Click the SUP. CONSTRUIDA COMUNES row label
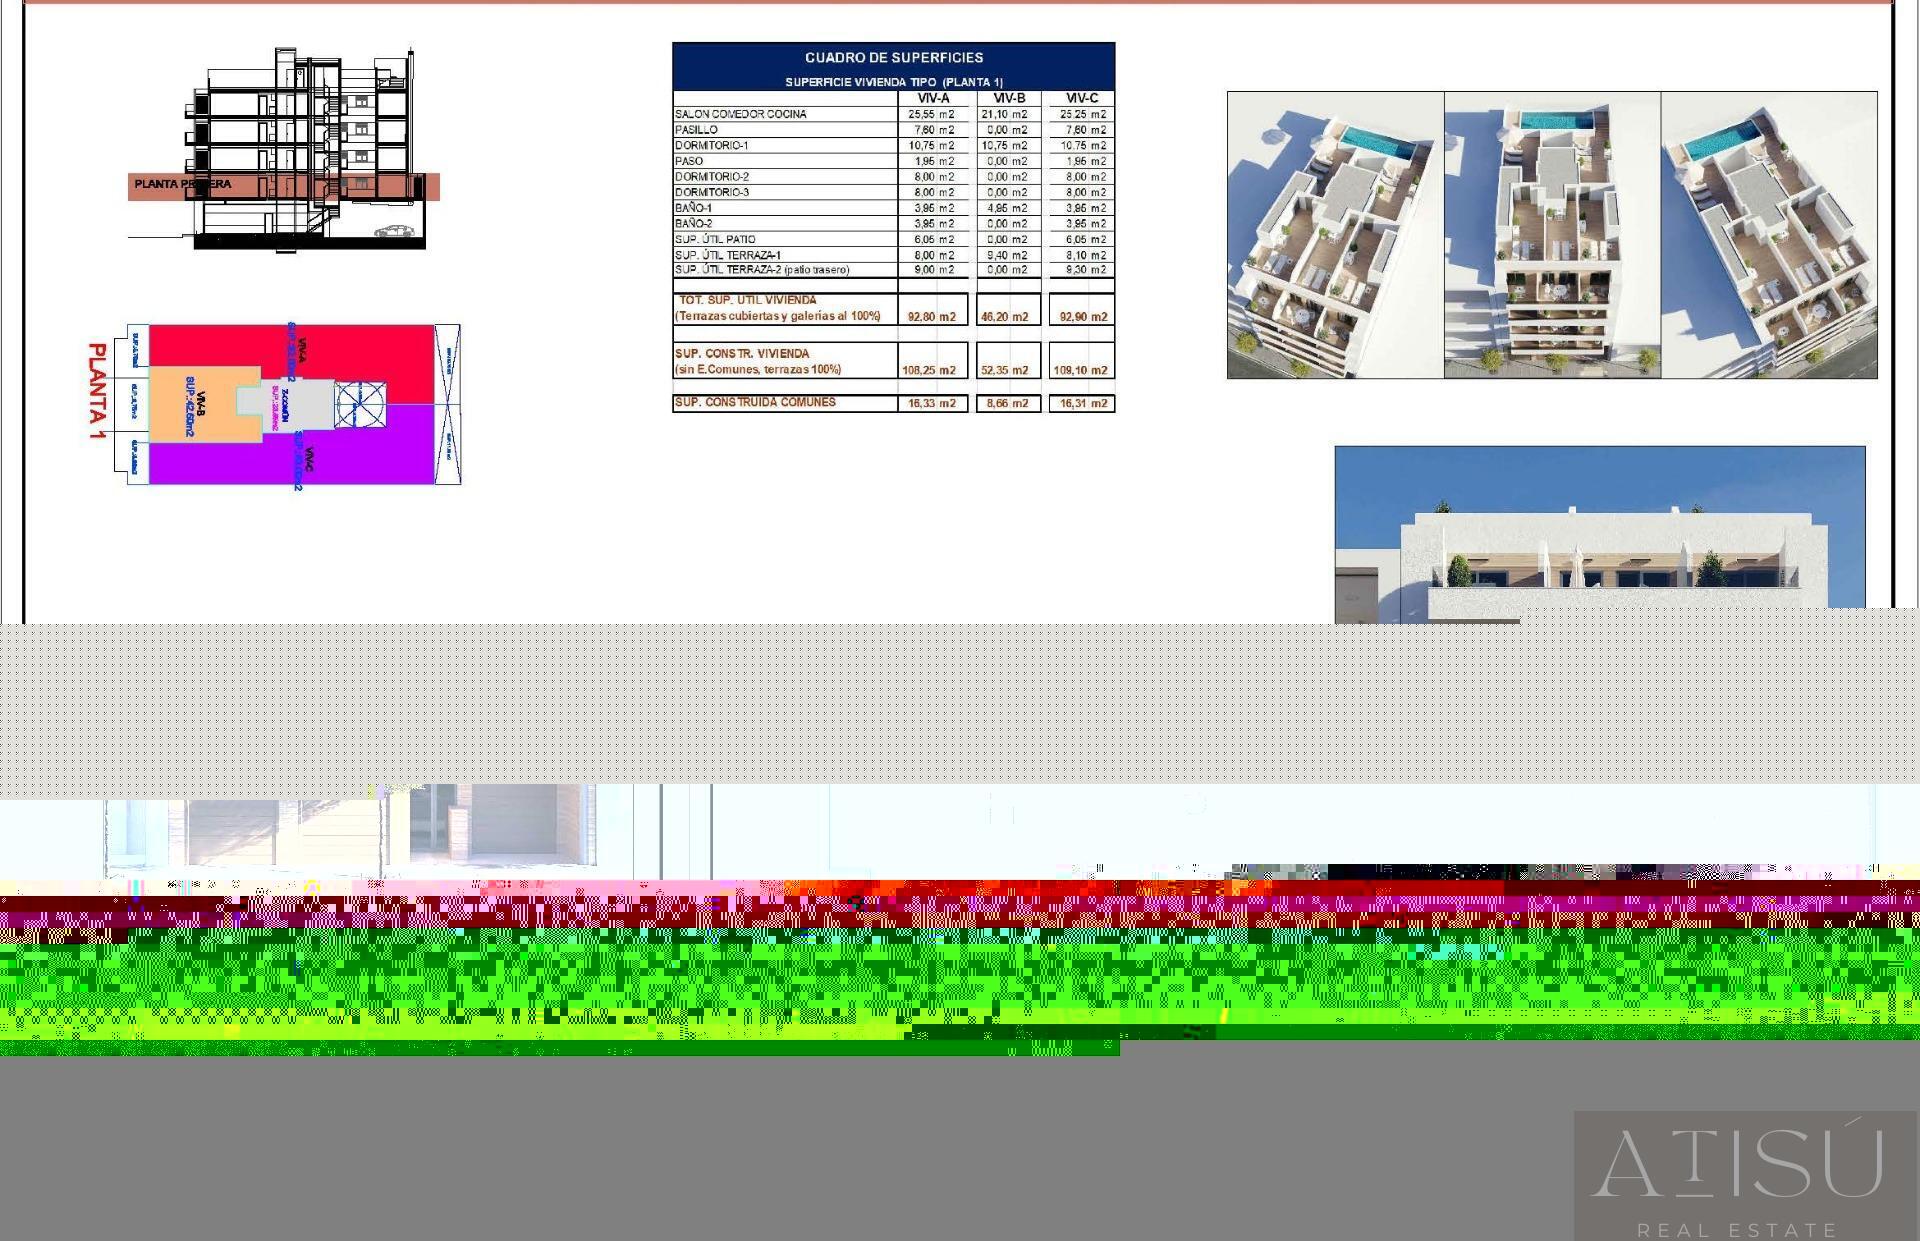 [755, 402]
